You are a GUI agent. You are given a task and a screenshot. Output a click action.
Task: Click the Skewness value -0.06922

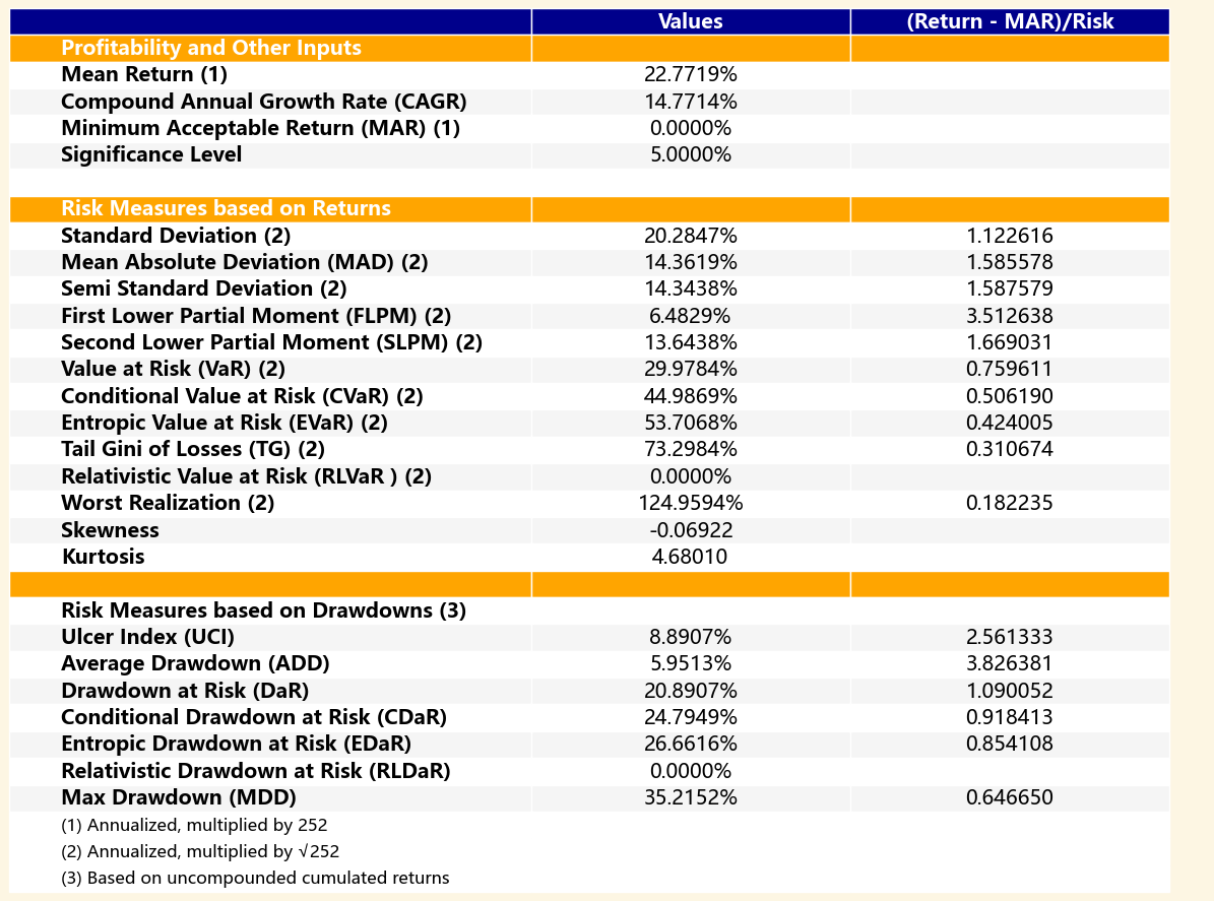690,529
